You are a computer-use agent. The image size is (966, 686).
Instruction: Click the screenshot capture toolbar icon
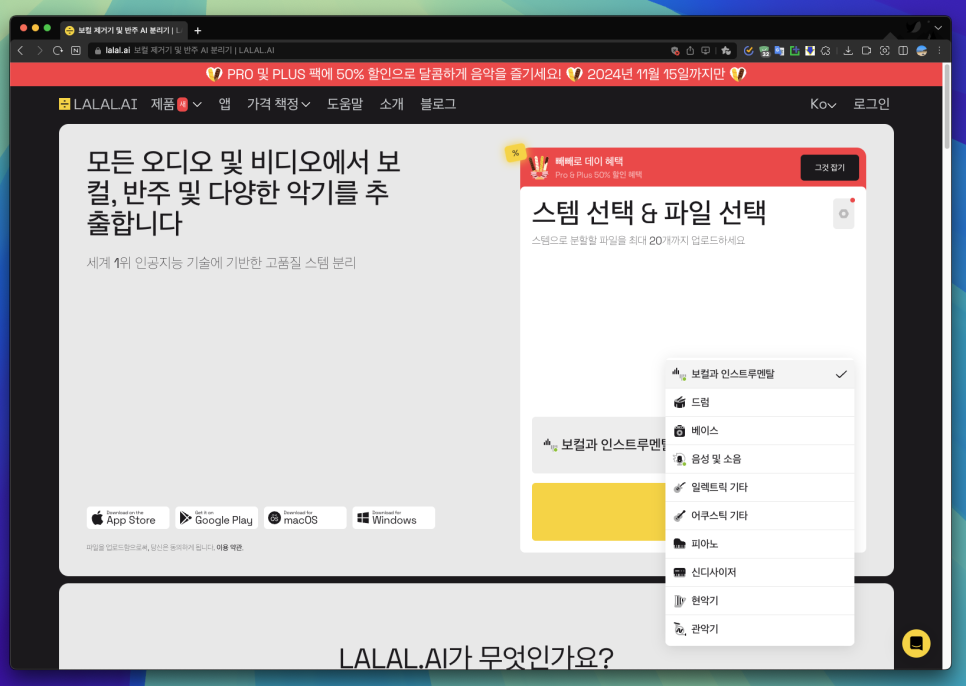click(x=885, y=50)
